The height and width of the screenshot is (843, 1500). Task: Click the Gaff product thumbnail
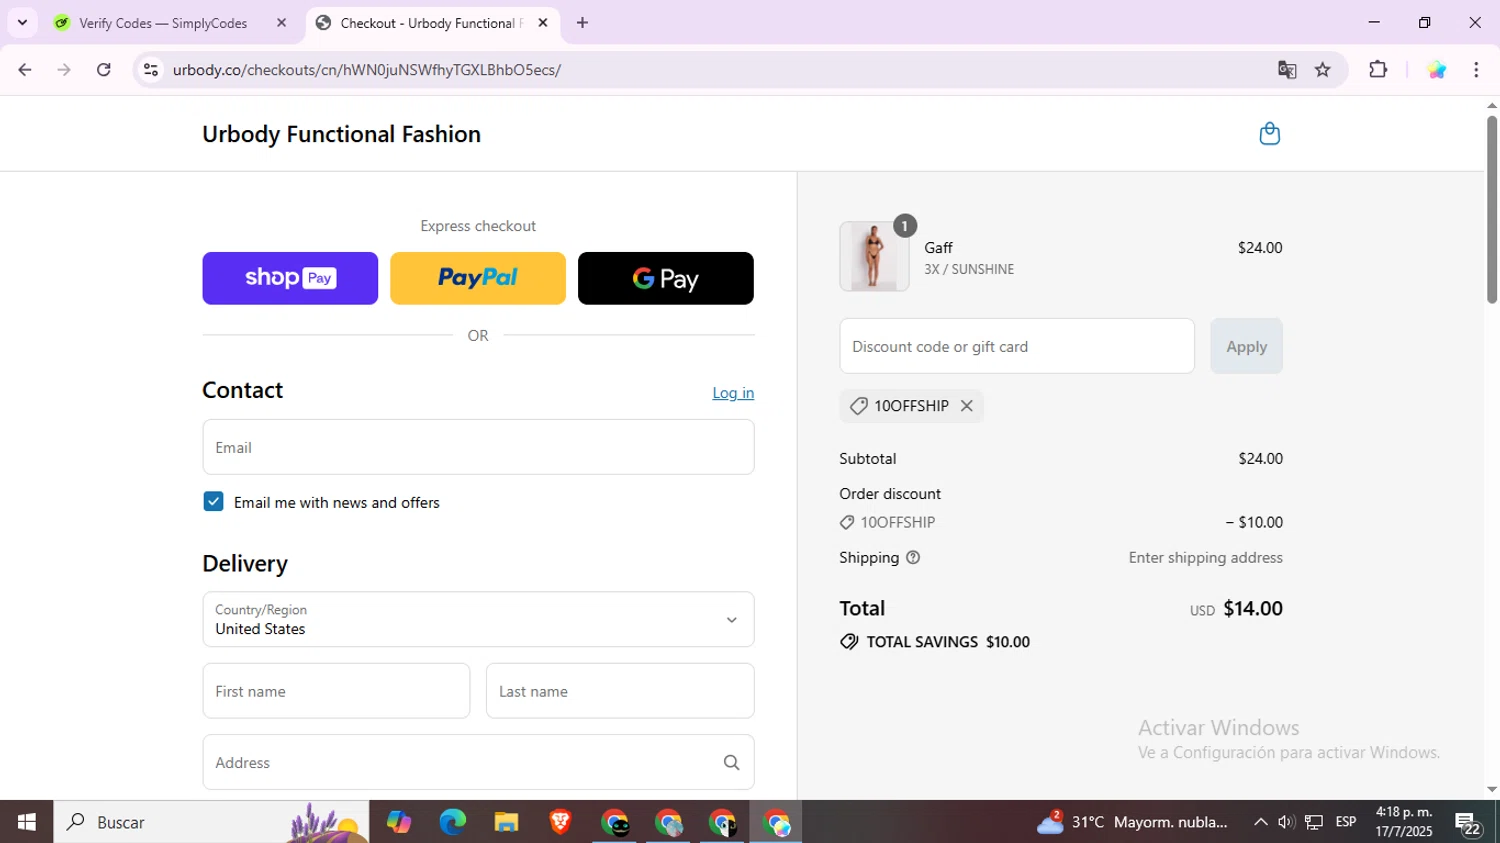click(x=874, y=257)
